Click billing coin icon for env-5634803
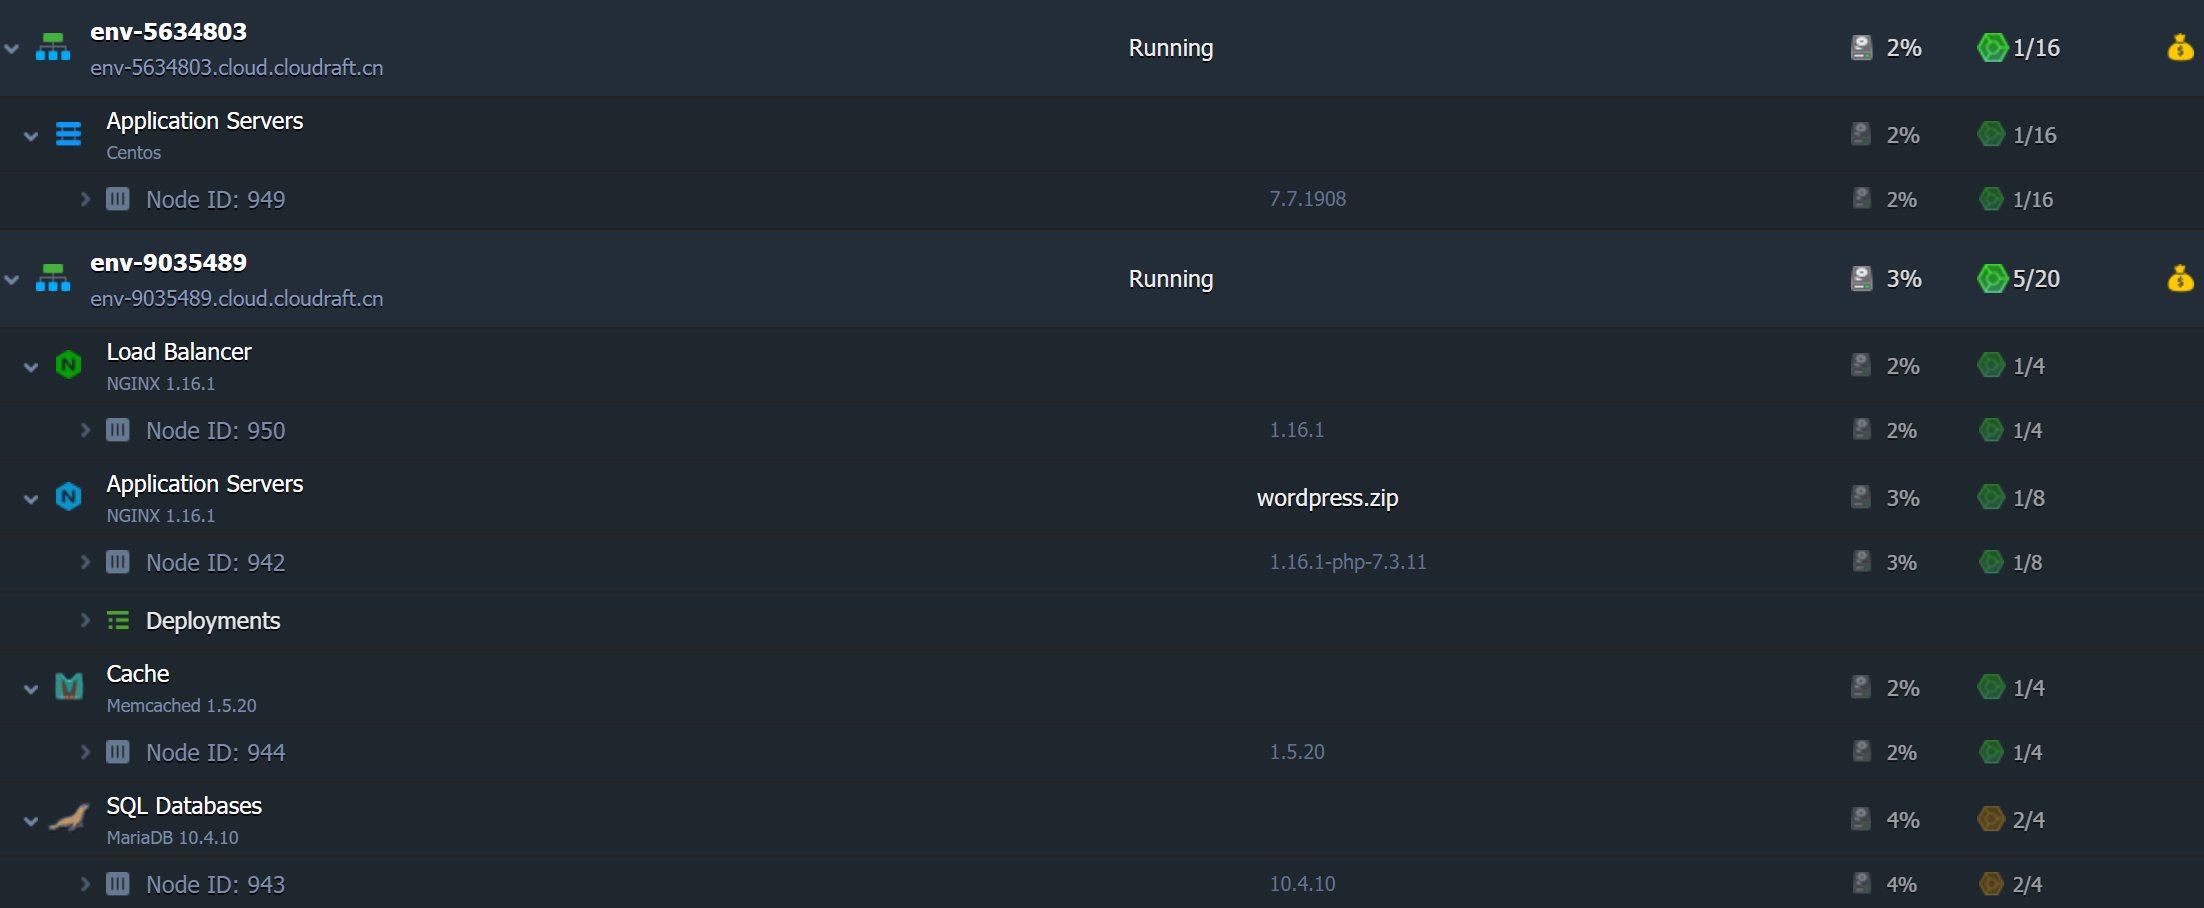 (x=2180, y=47)
